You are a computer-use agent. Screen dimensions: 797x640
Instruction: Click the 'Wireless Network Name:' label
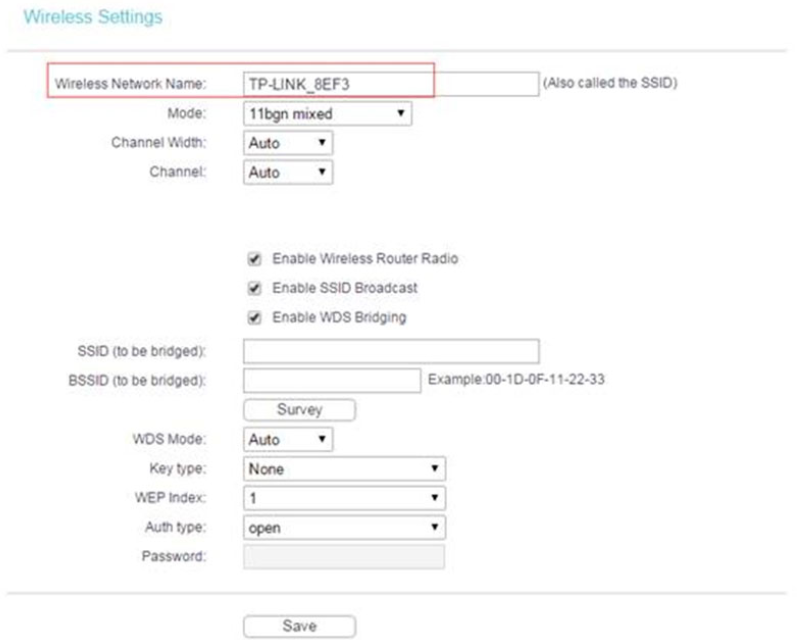[x=131, y=84]
